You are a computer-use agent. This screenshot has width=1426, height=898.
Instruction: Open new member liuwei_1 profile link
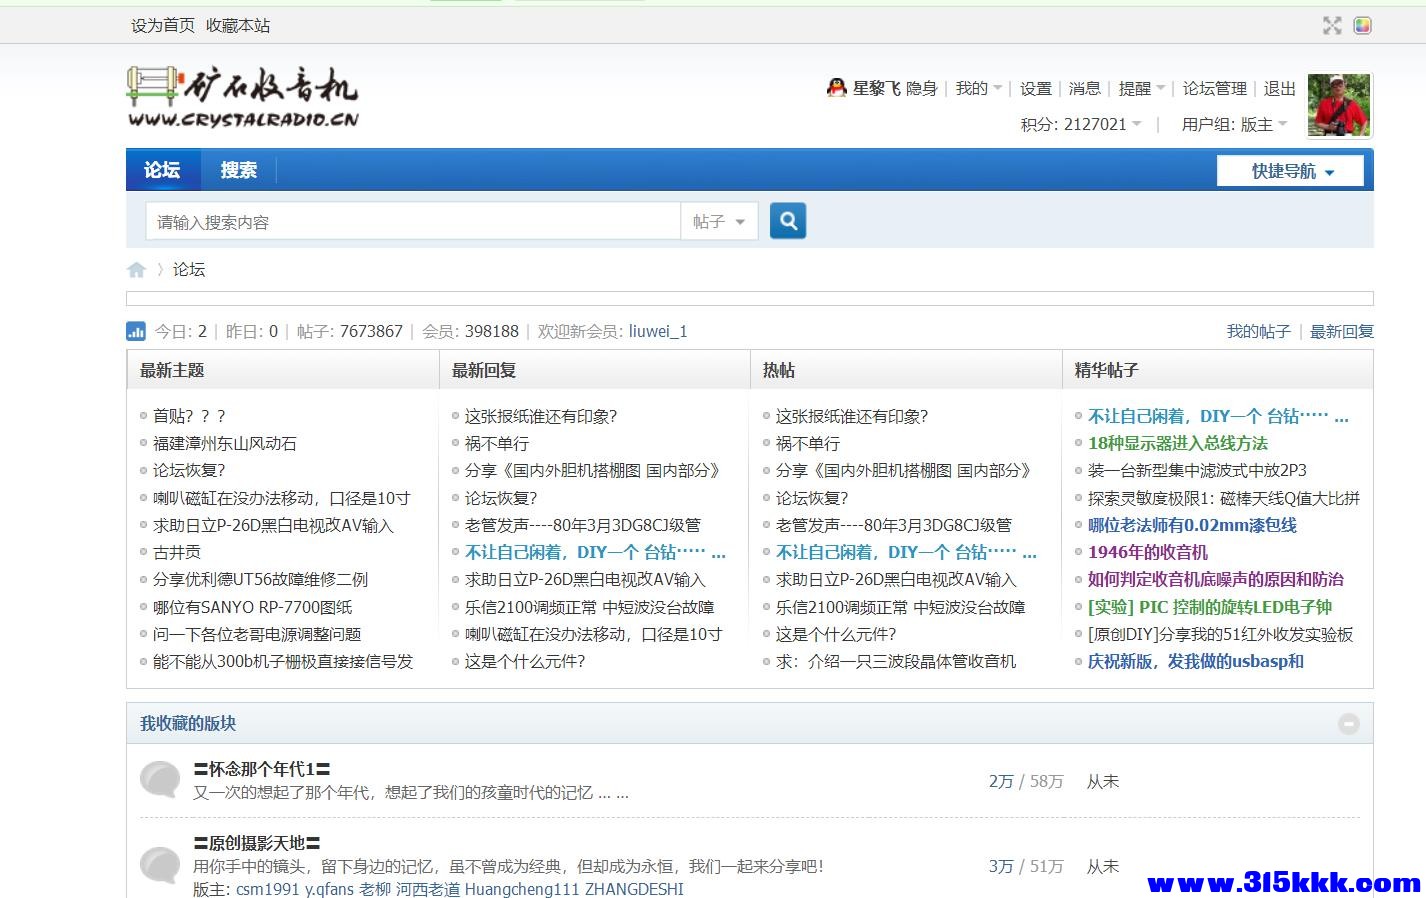pyautogui.click(x=657, y=331)
